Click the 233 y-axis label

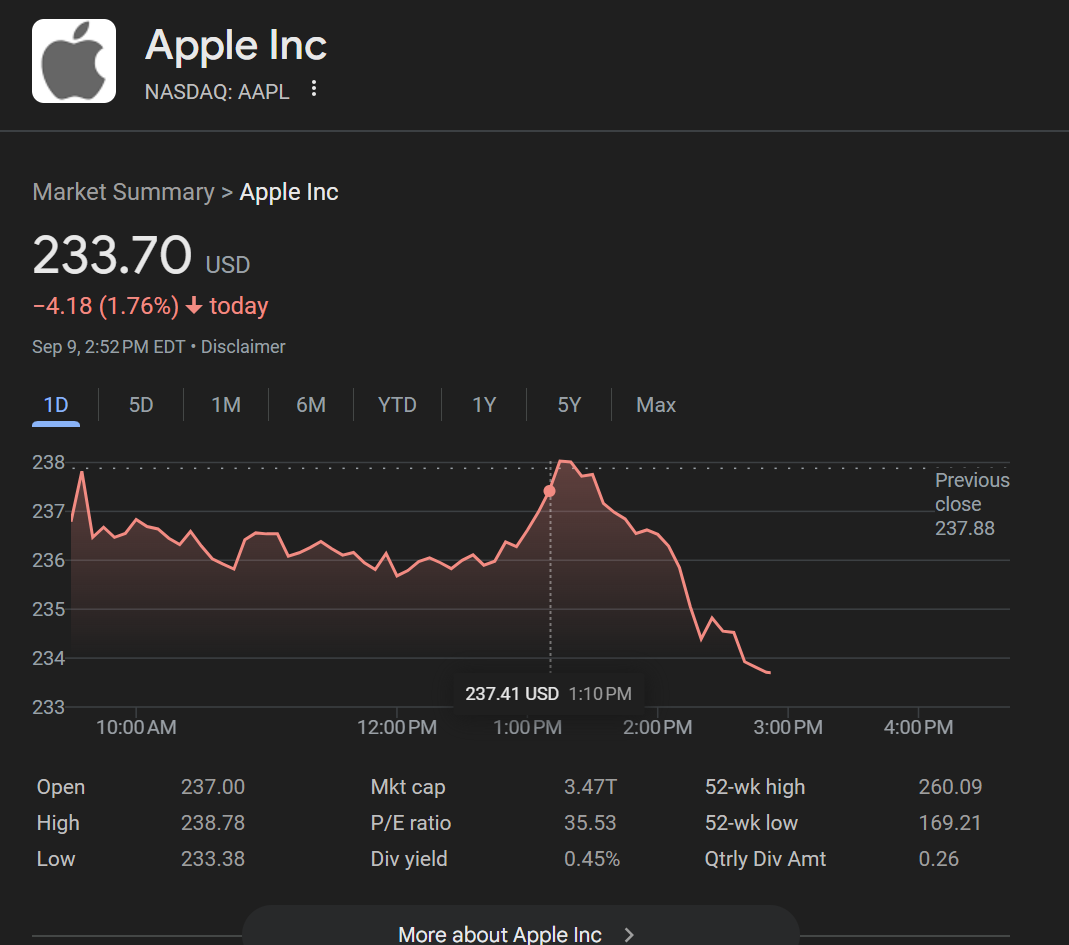pos(48,708)
